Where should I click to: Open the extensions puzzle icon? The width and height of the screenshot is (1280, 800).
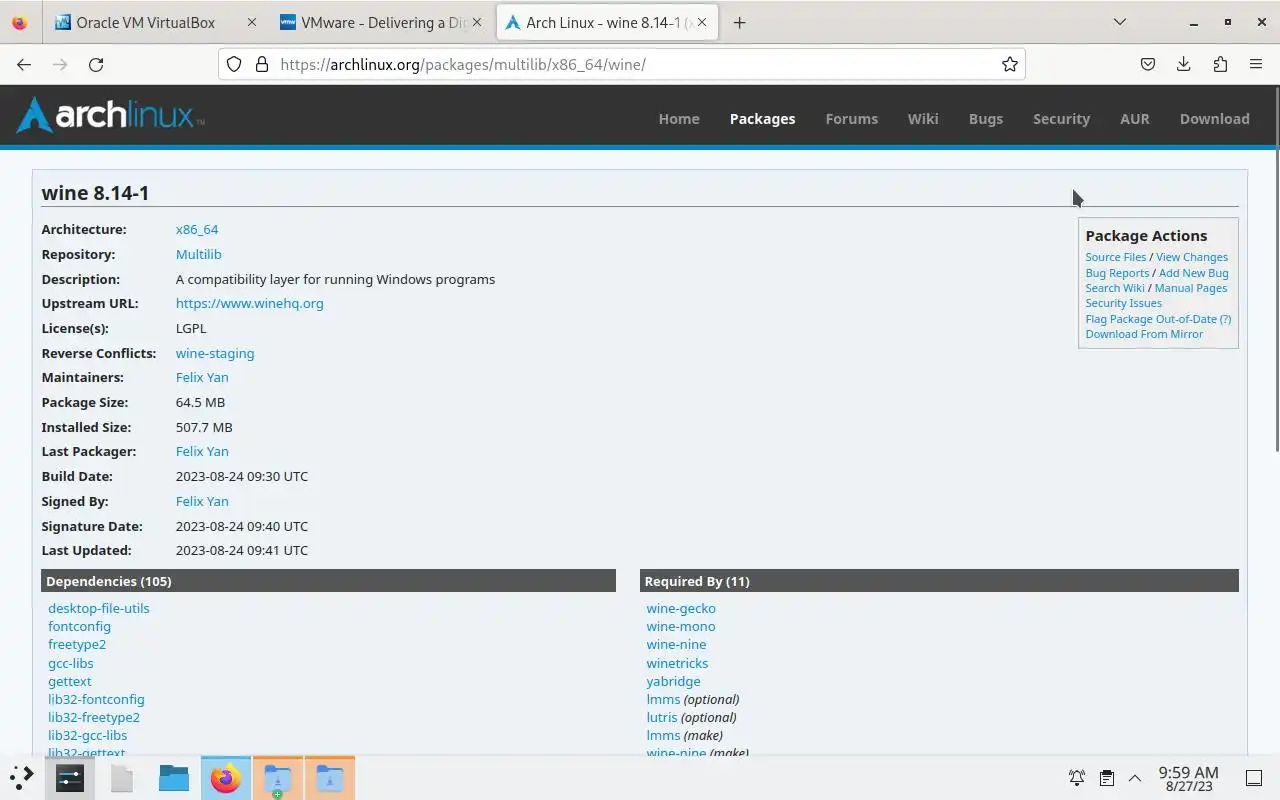(1220, 64)
